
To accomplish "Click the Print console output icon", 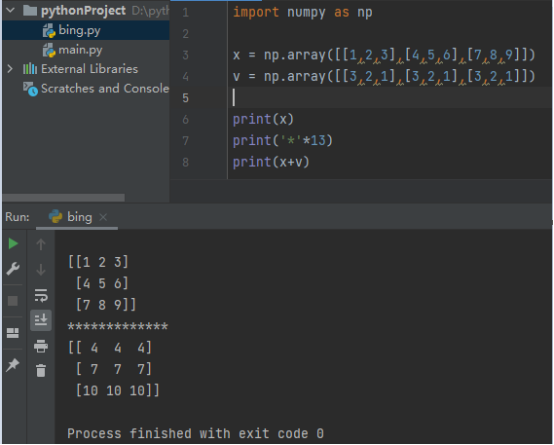I will pos(41,346).
